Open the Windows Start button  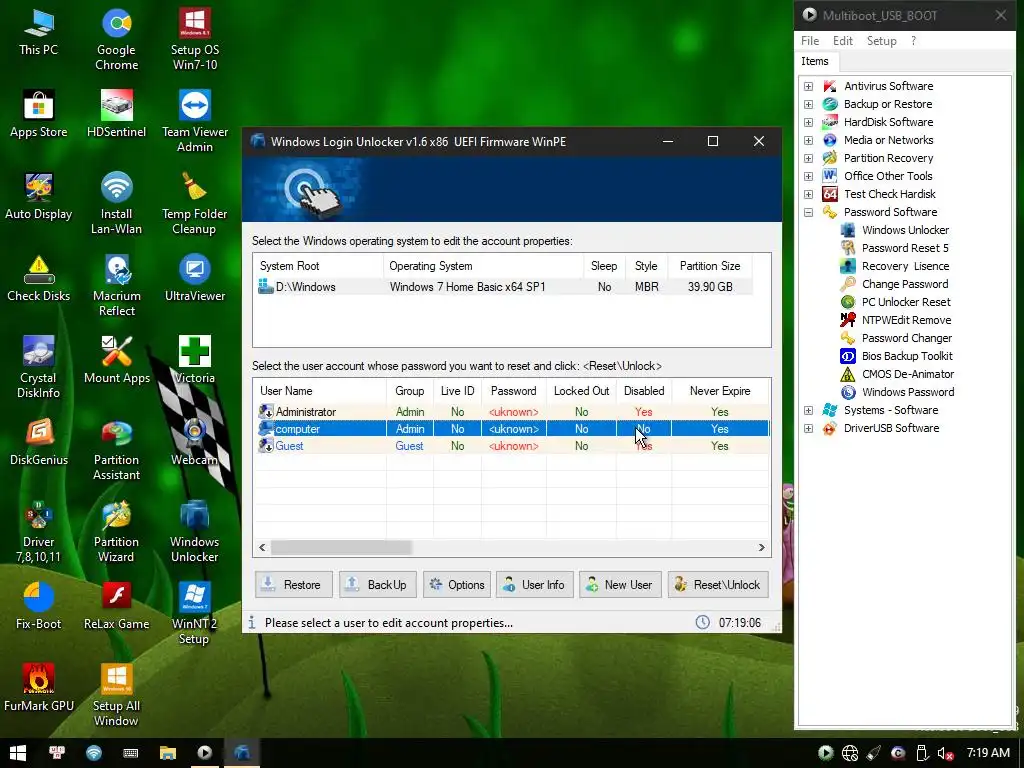tap(18, 753)
